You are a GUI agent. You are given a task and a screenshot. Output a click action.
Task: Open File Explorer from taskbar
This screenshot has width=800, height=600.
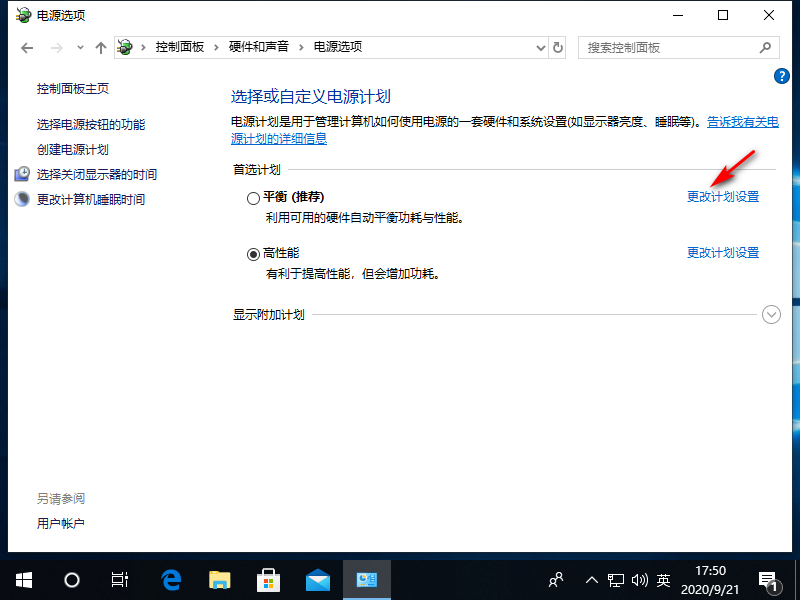(x=220, y=580)
